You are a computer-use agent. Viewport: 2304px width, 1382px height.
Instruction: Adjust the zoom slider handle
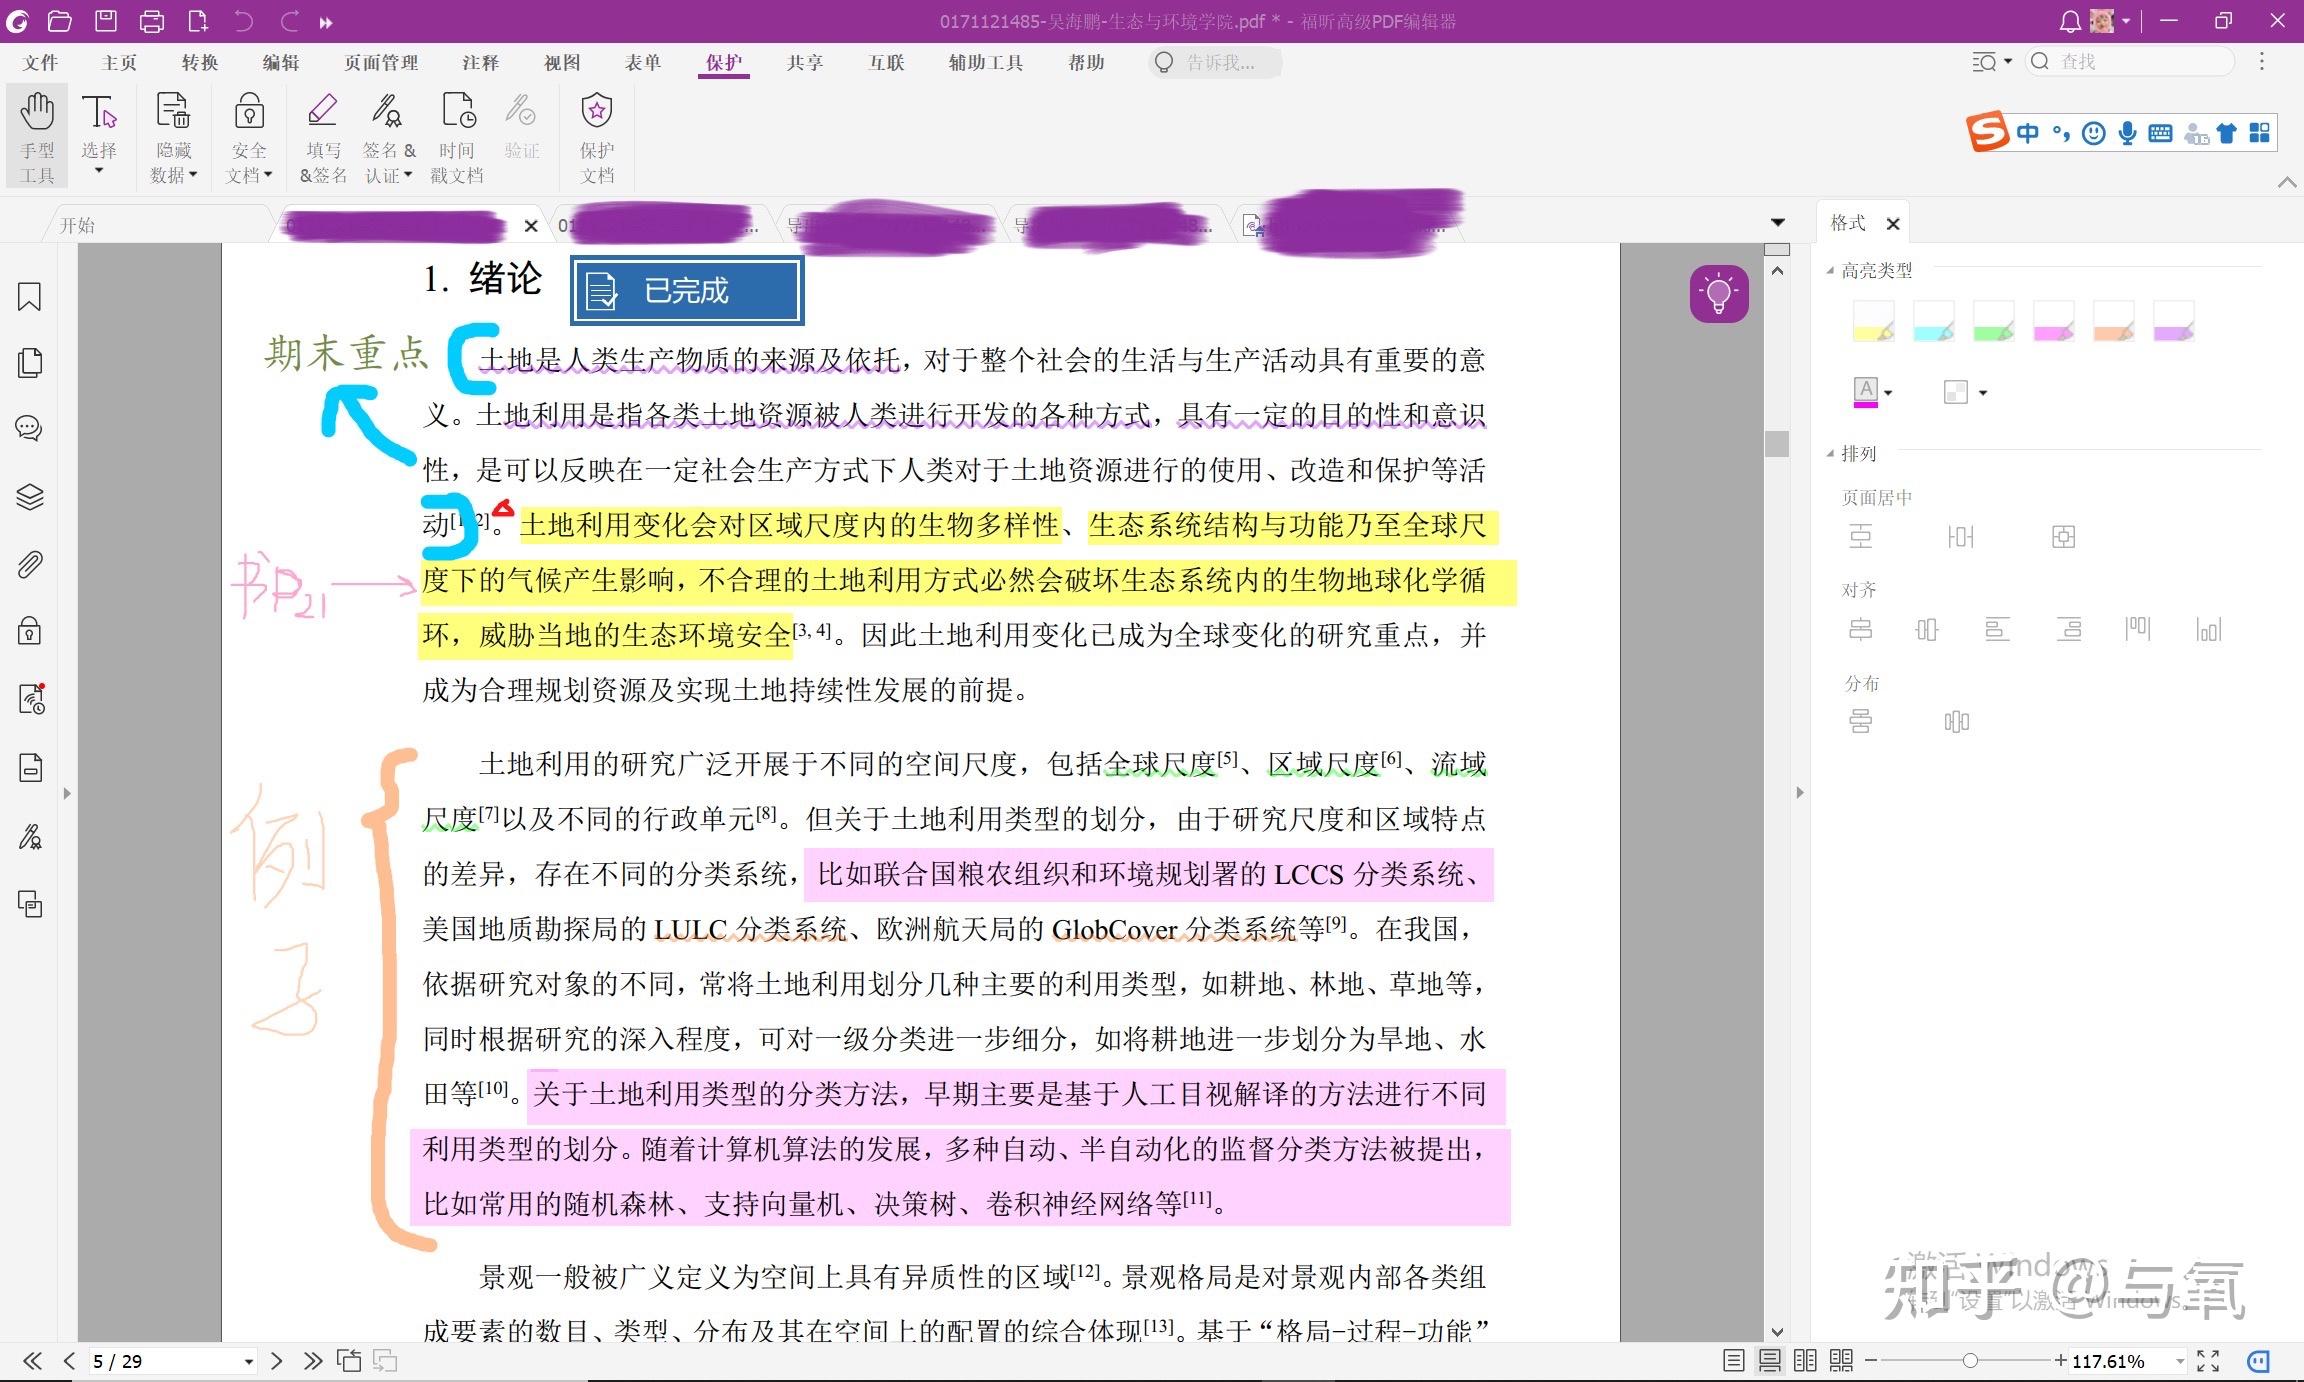[1969, 1361]
